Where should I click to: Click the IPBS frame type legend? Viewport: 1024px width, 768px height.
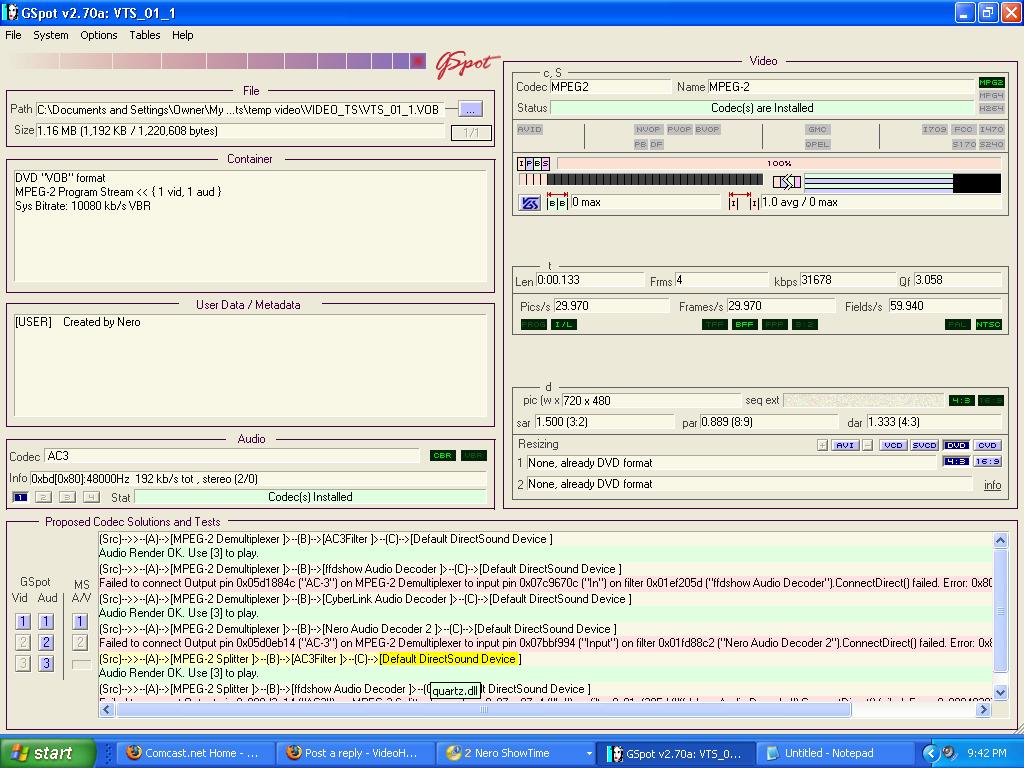click(x=534, y=163)
